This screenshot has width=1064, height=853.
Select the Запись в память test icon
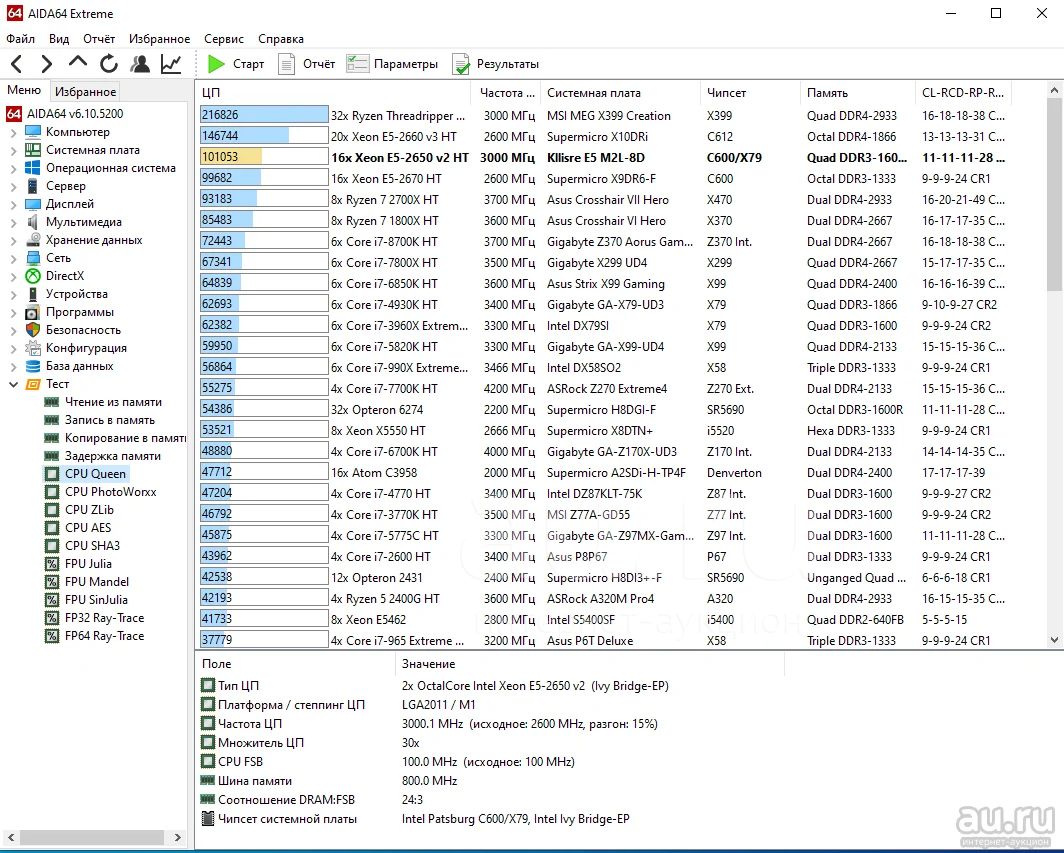(x=52, y=420)
